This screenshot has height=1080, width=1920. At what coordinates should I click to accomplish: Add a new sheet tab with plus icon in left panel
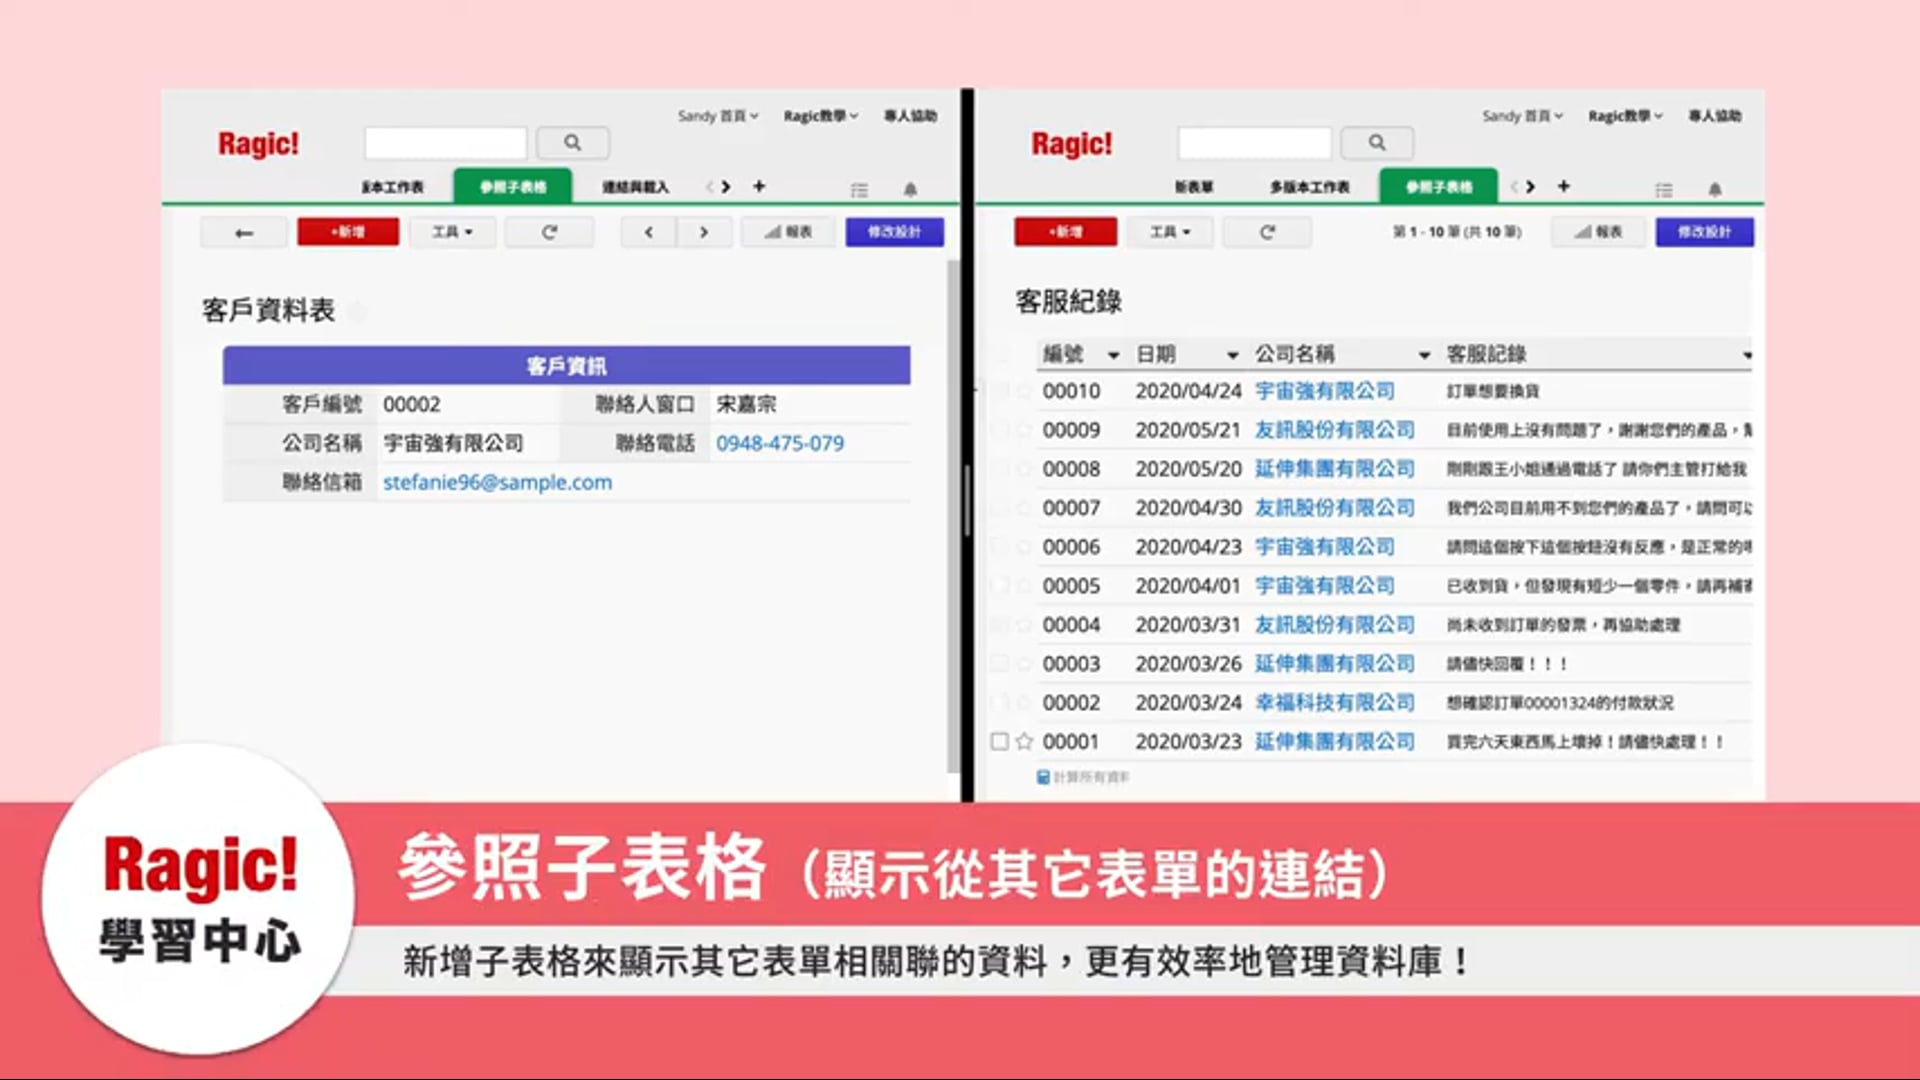759,186
